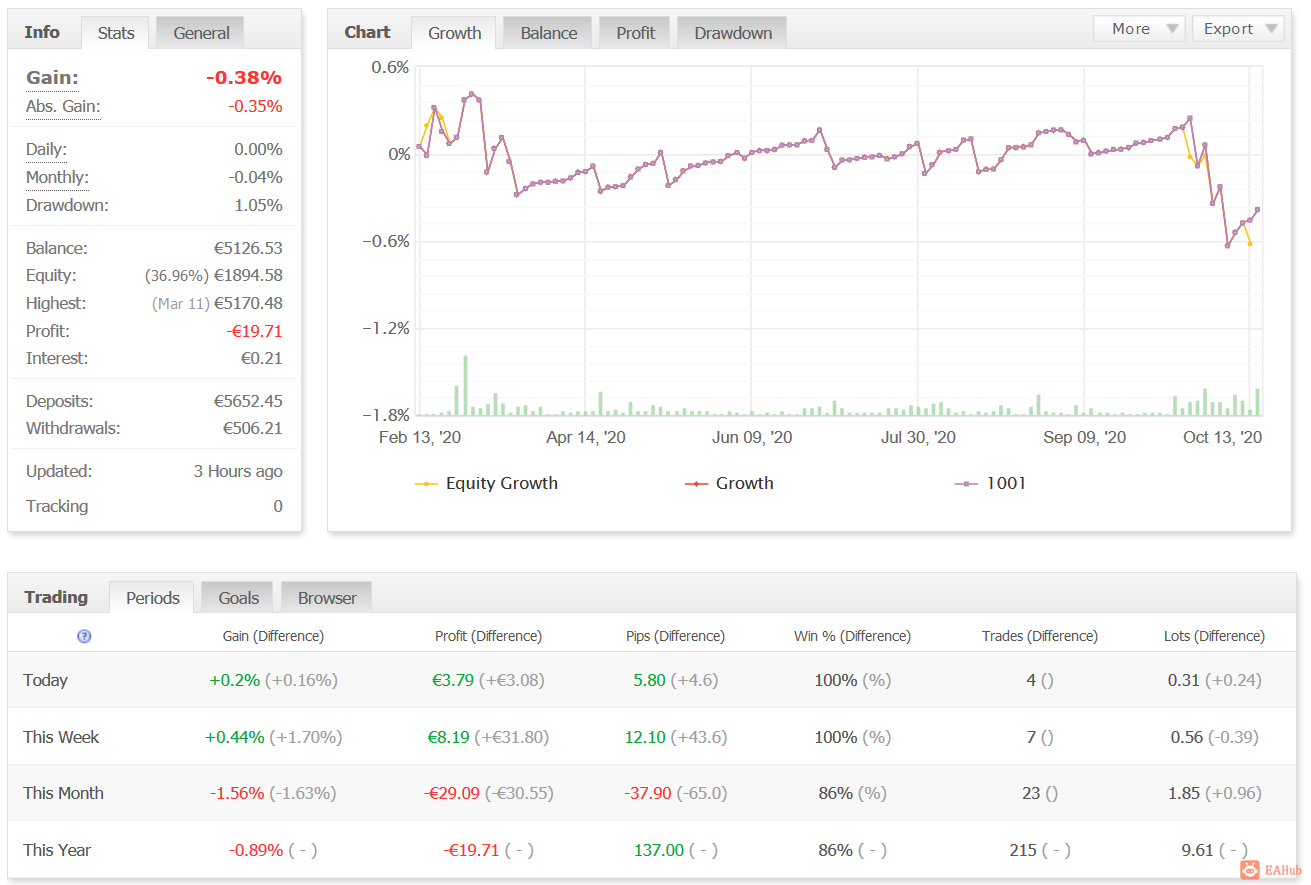Show the Balance chart tab
1311x885 pixels.
point(548,33)
